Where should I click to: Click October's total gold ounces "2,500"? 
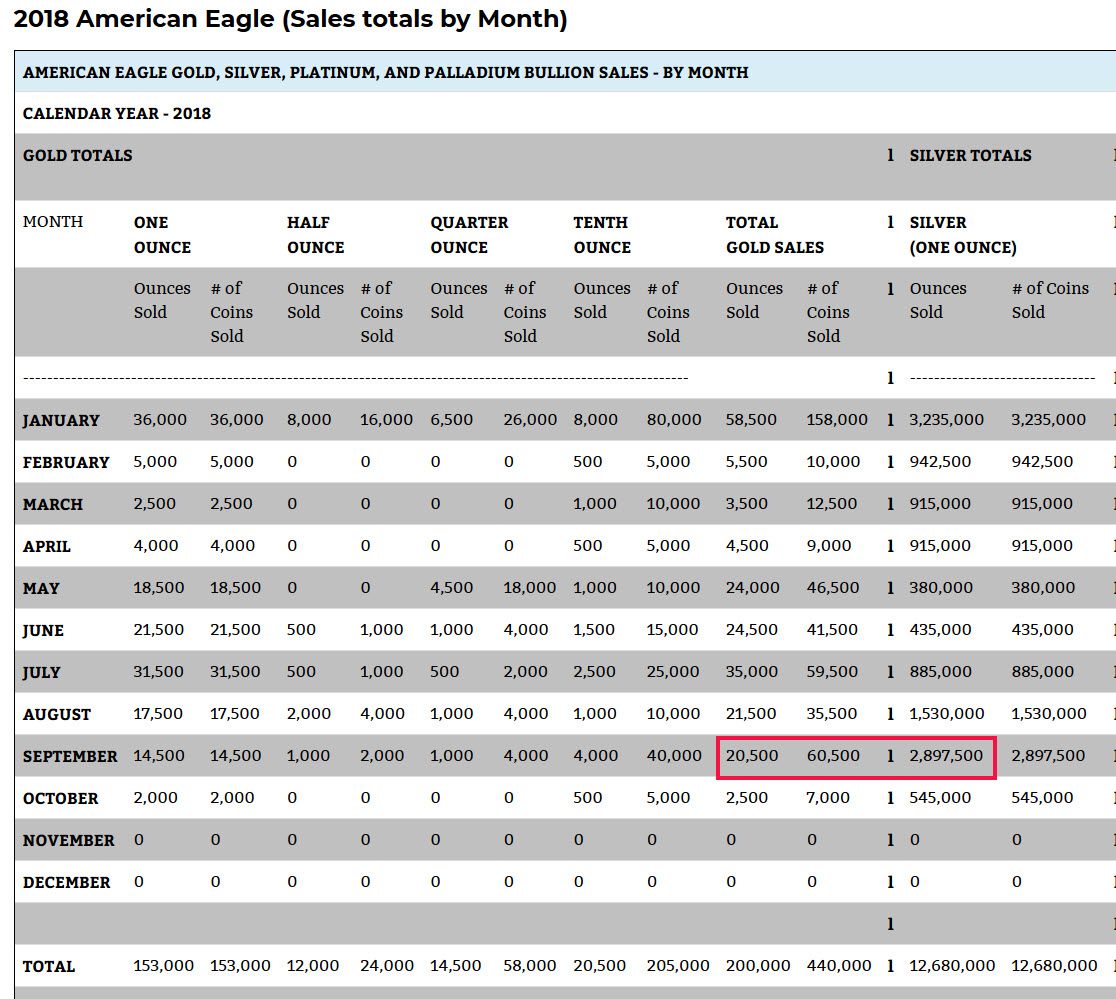[x=747, y=798]
